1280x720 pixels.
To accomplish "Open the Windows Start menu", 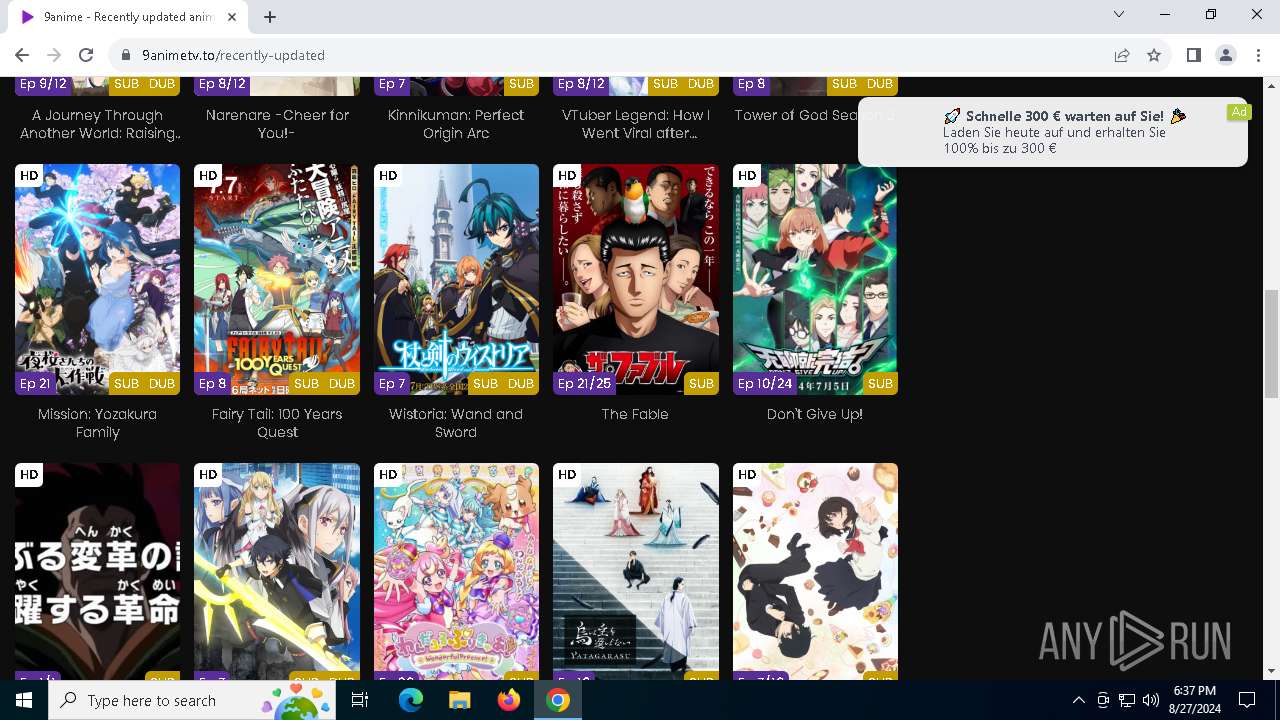I will pyautogui.click(x=24, y=700).
